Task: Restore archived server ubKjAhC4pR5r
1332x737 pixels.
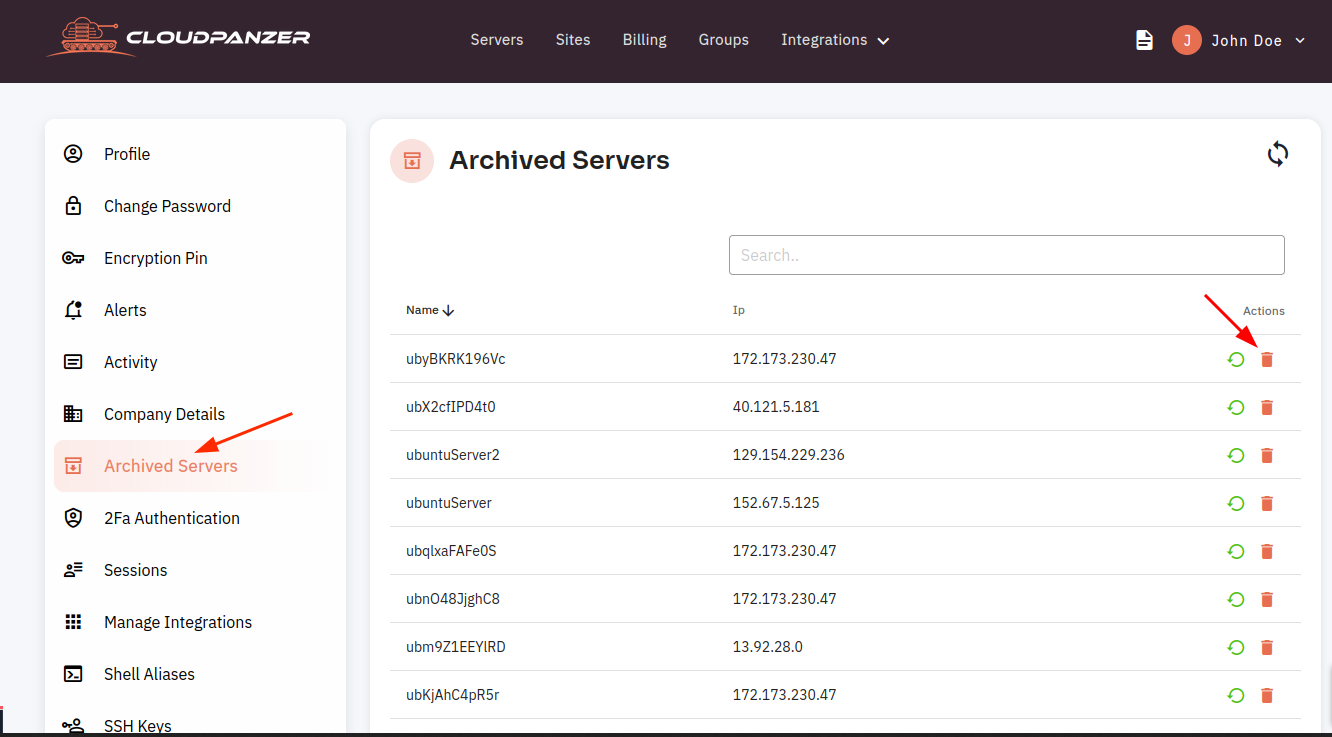Action: point(1236,695)
